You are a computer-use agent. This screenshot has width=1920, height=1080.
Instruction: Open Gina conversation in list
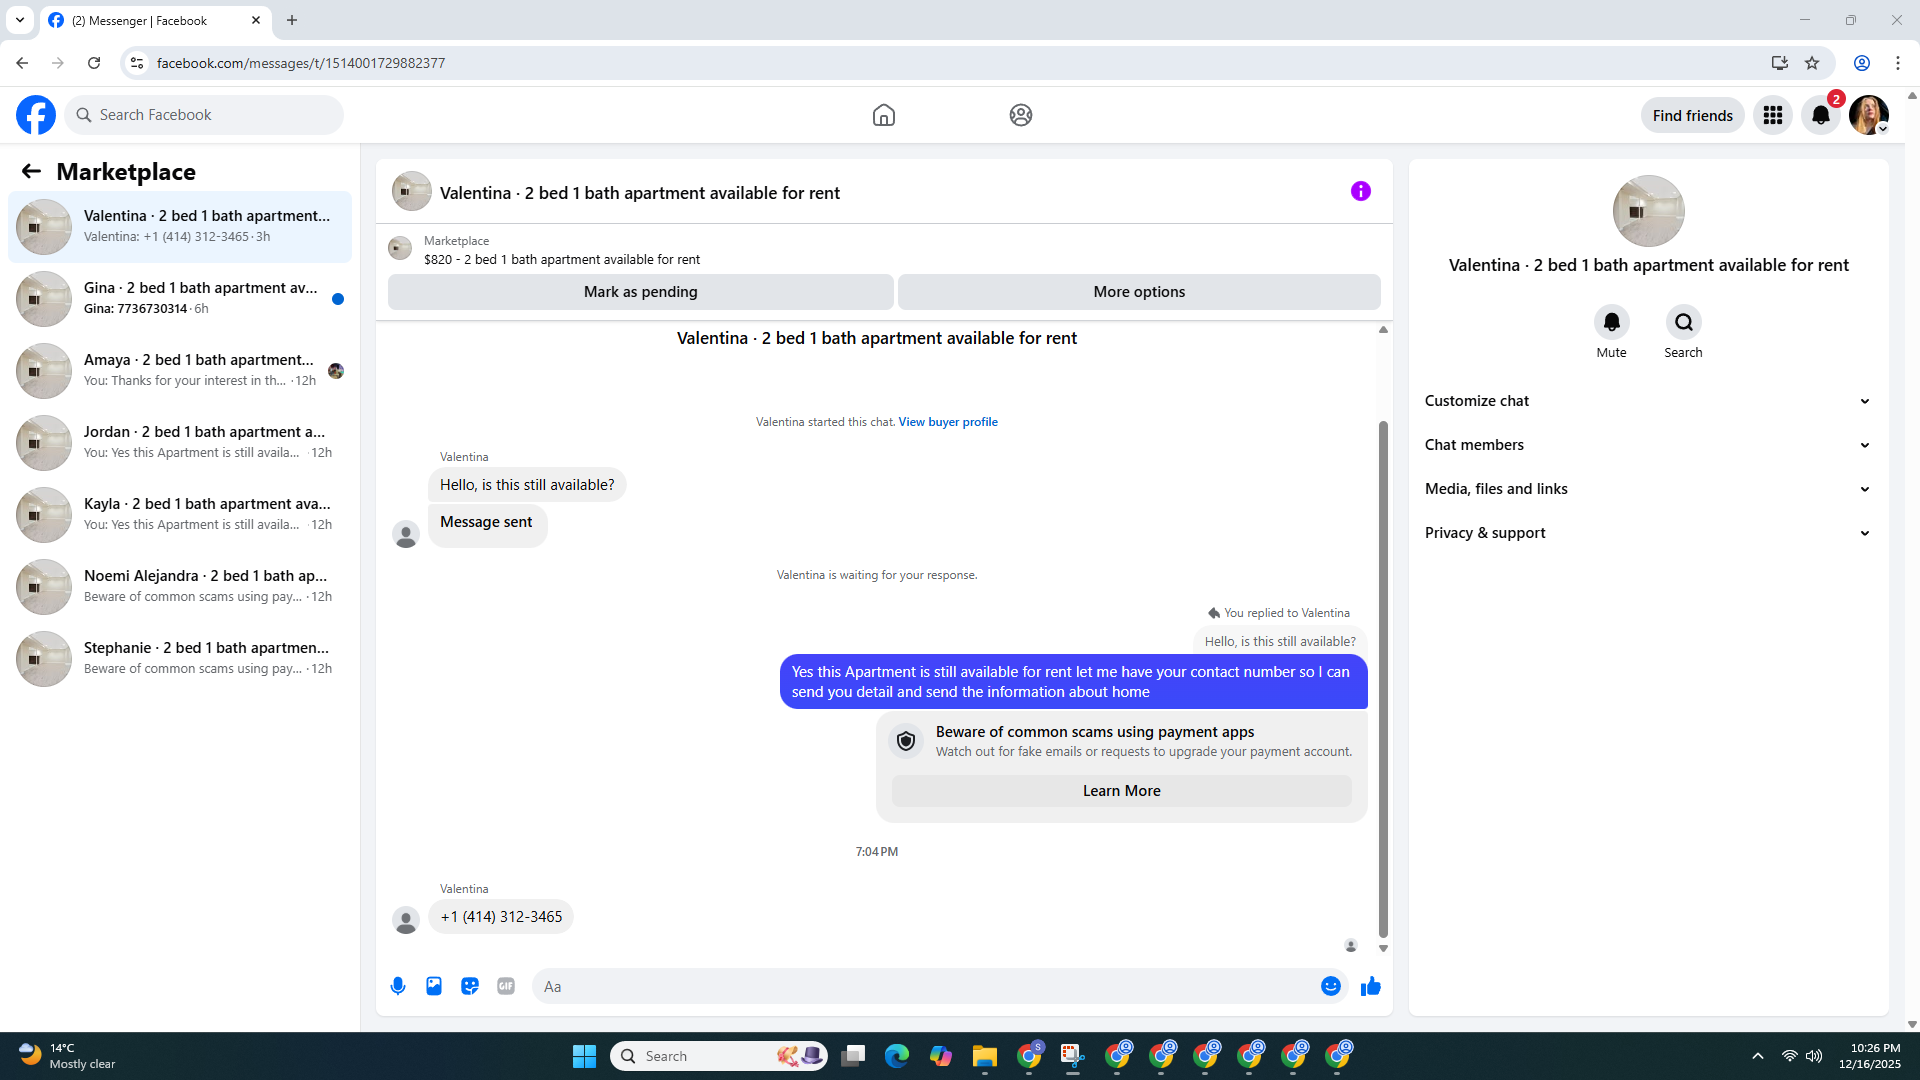[x=180, y=299]
